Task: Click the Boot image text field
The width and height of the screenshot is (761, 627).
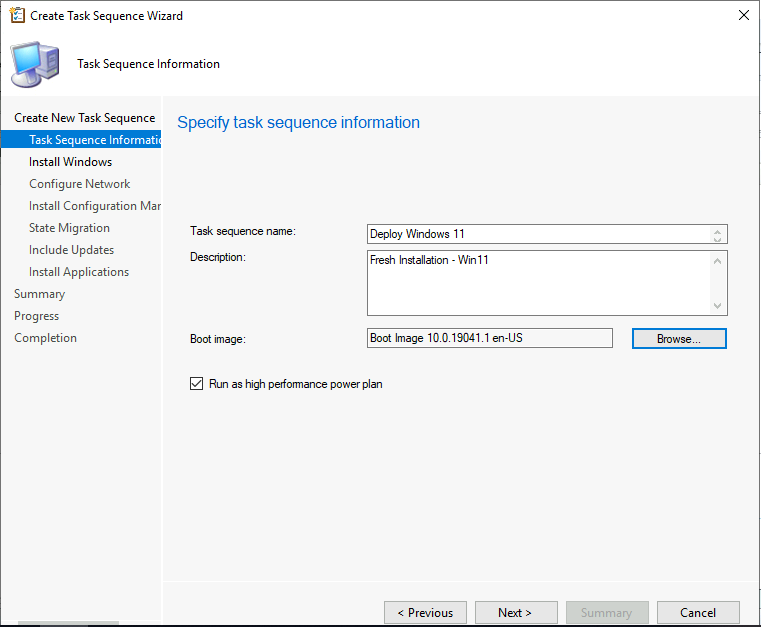Action: (x=490, y=338)
